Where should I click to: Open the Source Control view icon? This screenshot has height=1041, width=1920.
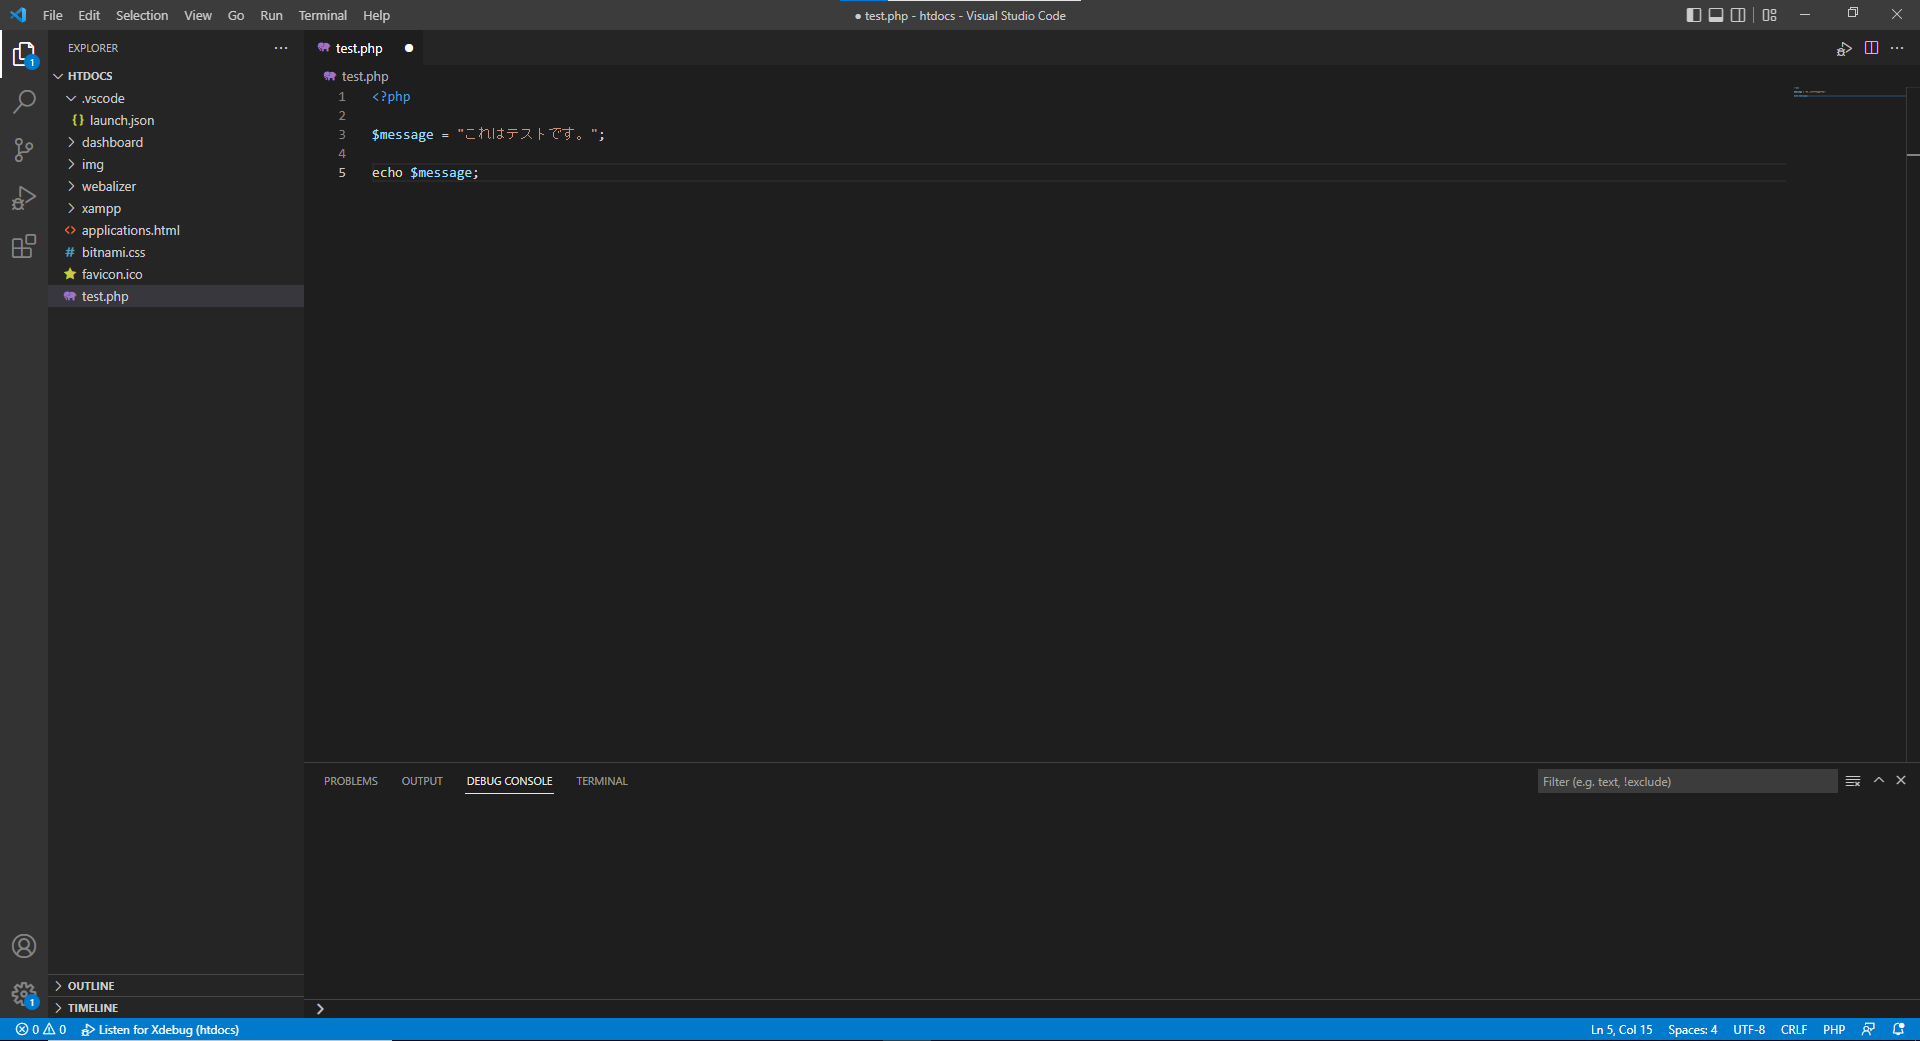click(24, 150)
